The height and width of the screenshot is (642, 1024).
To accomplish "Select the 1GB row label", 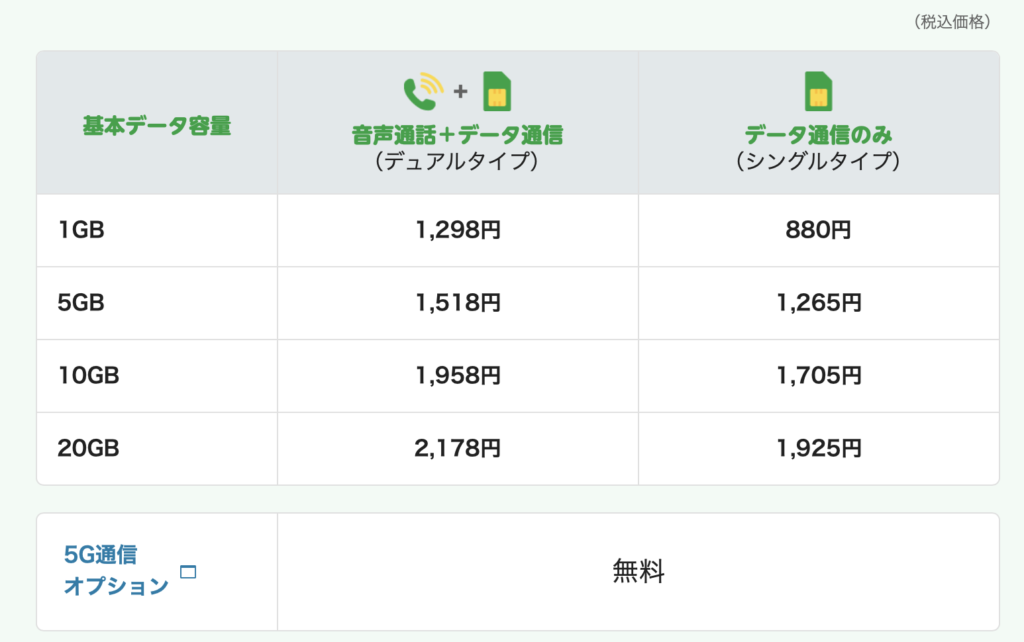I will pos(81,230).
